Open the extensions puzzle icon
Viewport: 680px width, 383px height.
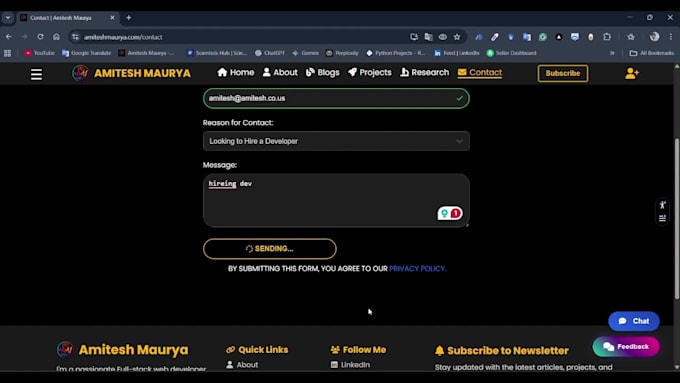point(607,37)
